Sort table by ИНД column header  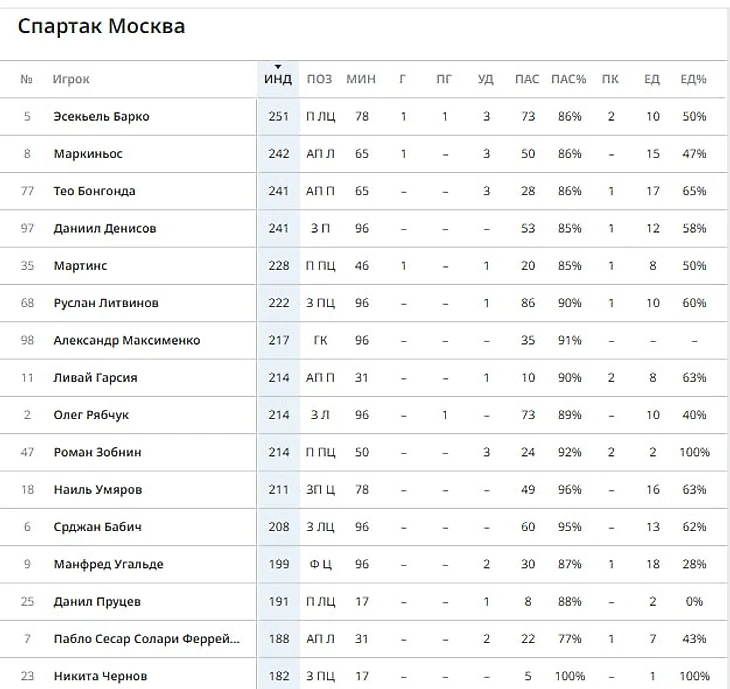click(278, 79)
